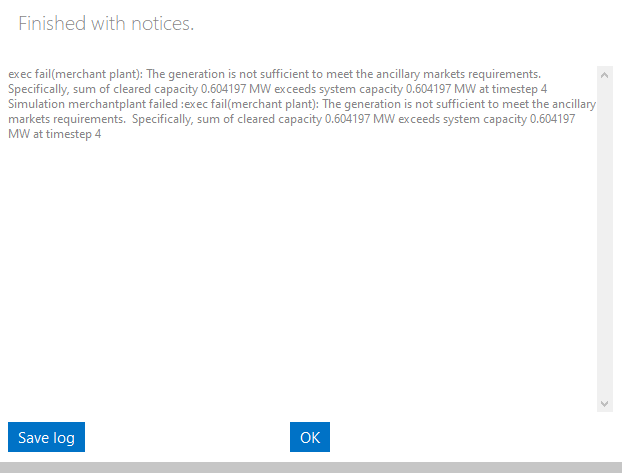Click the scrollbar up arrow
622x473 pixels.
[x=604, y=74]
